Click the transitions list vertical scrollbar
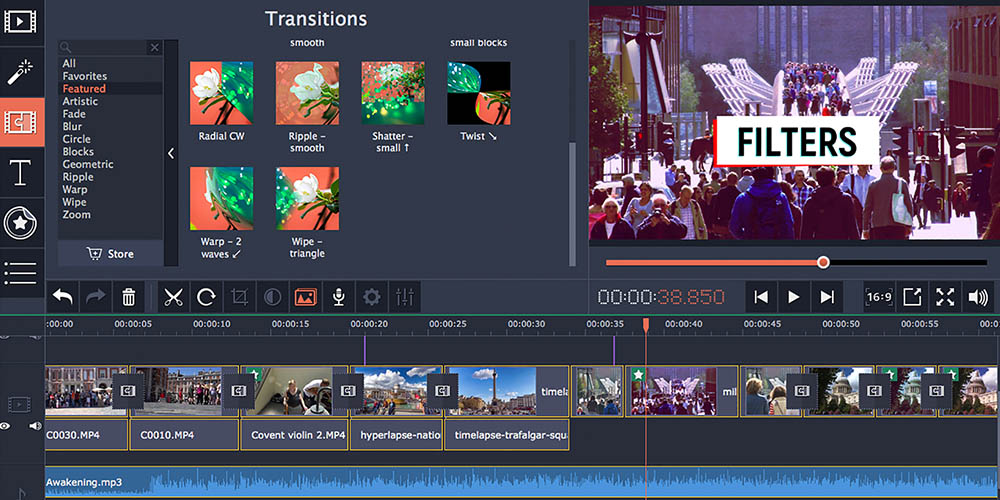Viewport: 1000px width, 500px height. [572, 204]
